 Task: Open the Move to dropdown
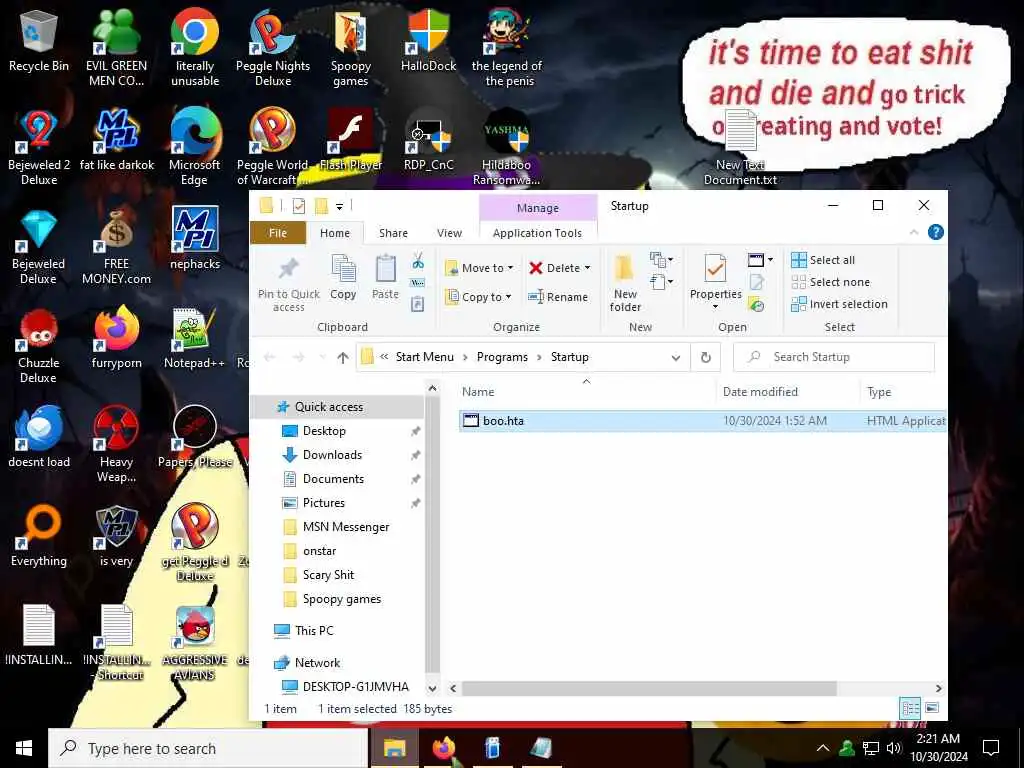tap(479, 268)
